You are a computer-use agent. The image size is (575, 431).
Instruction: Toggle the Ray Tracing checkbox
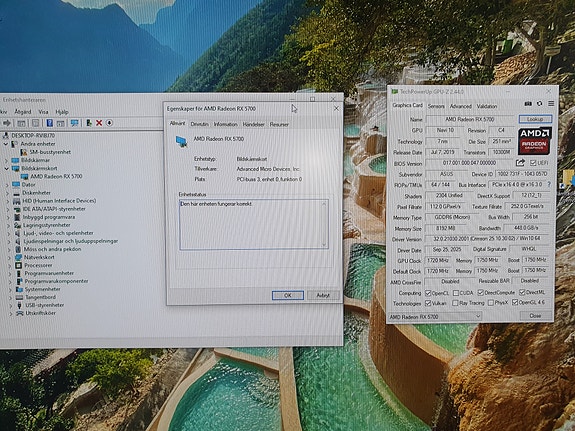coord(455,303)
